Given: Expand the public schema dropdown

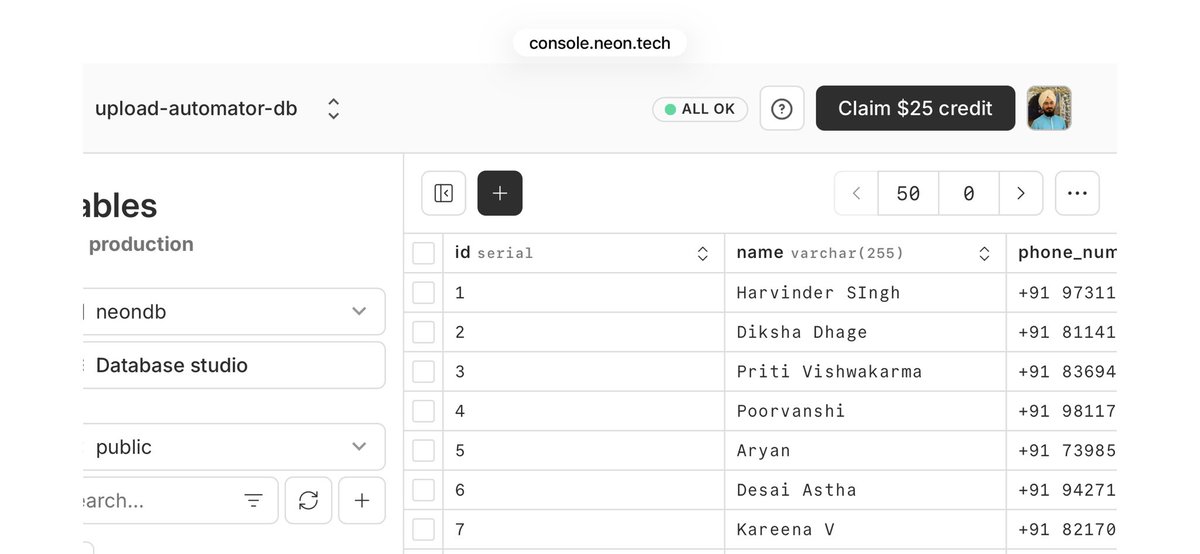Looking at the screenshot, I should tap(234, 447).
